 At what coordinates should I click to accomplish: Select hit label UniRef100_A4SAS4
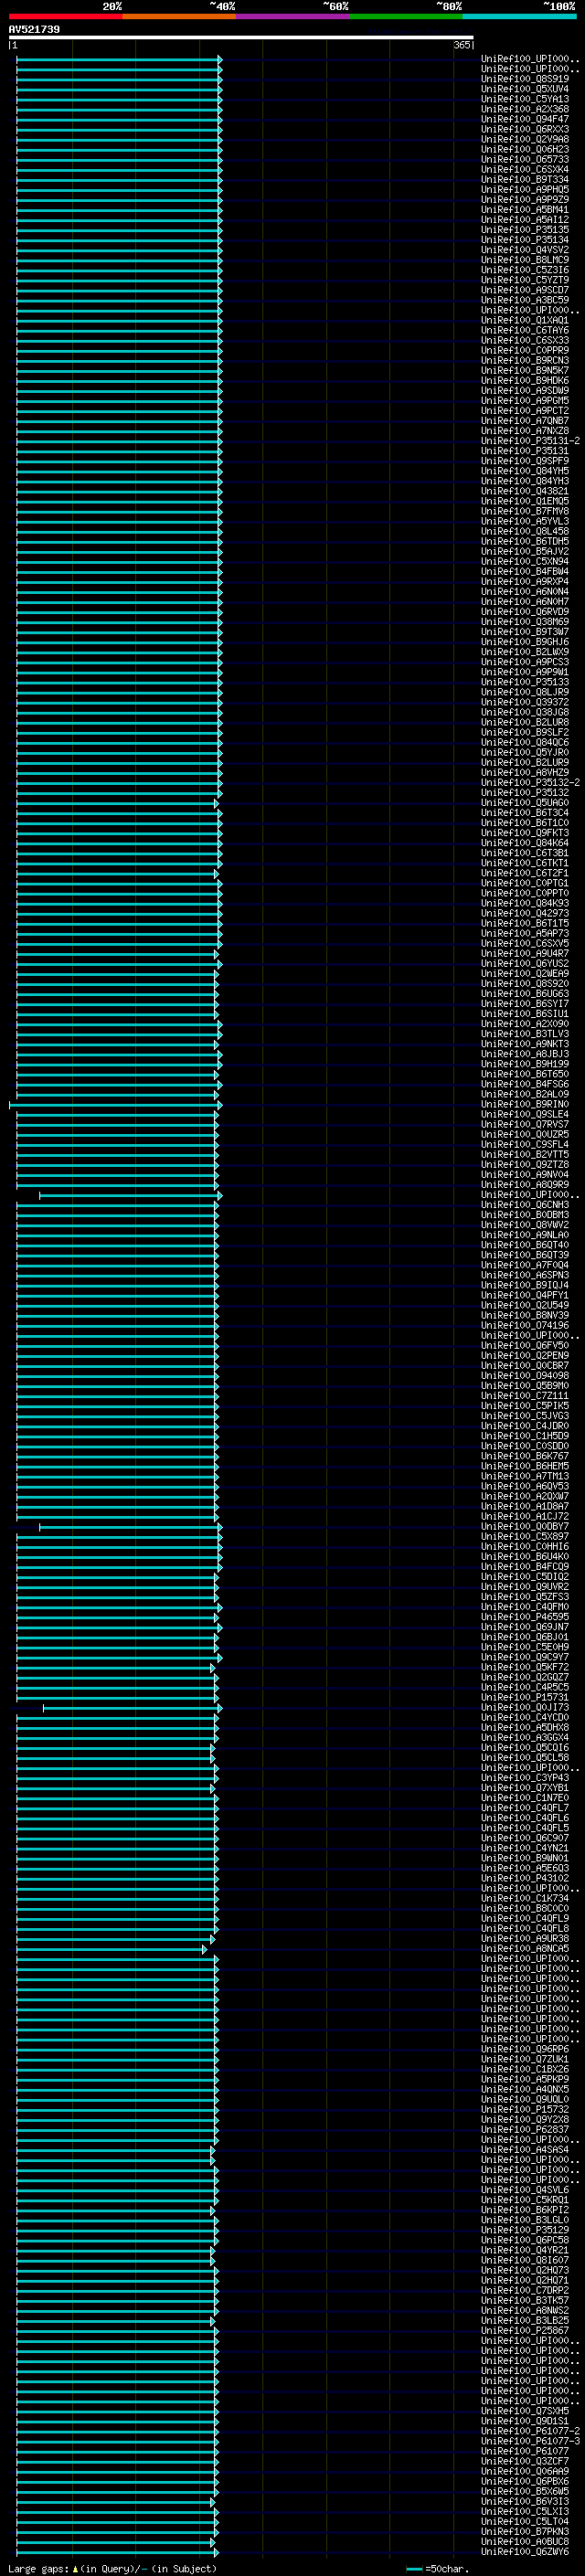pyautogui.click(x=525, y=2149)
